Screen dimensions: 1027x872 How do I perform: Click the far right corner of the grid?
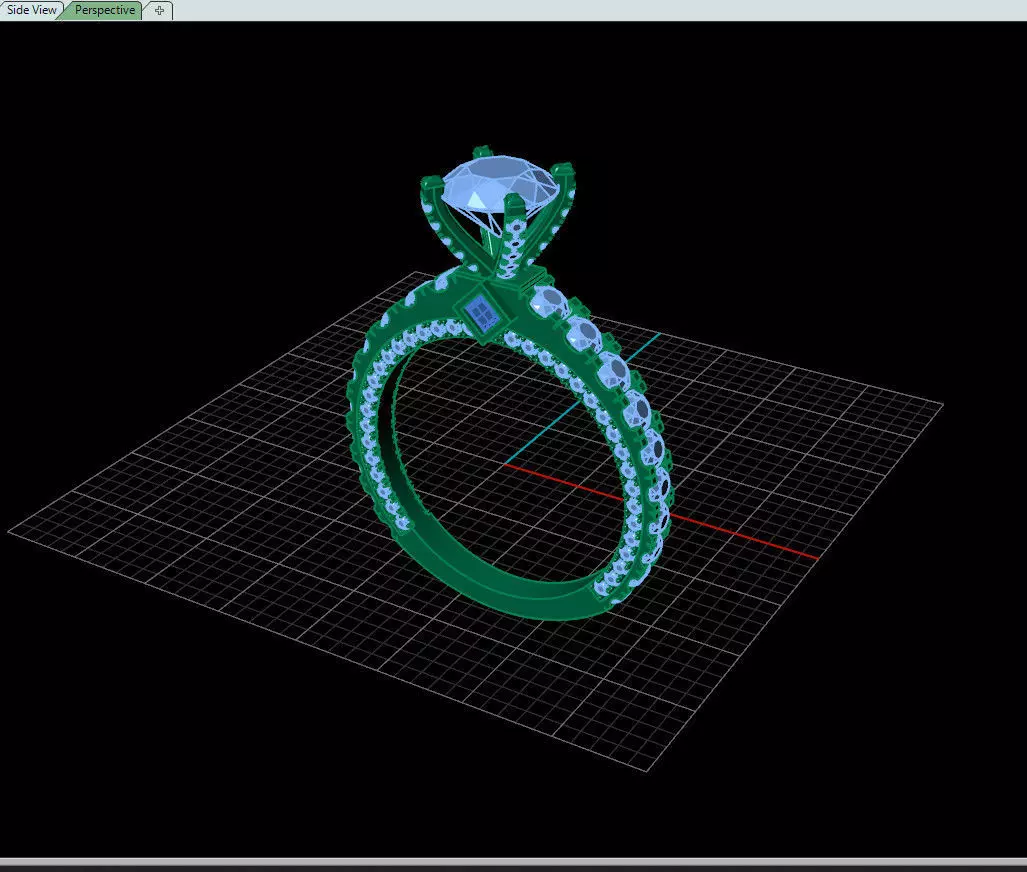tap(943, 404)
